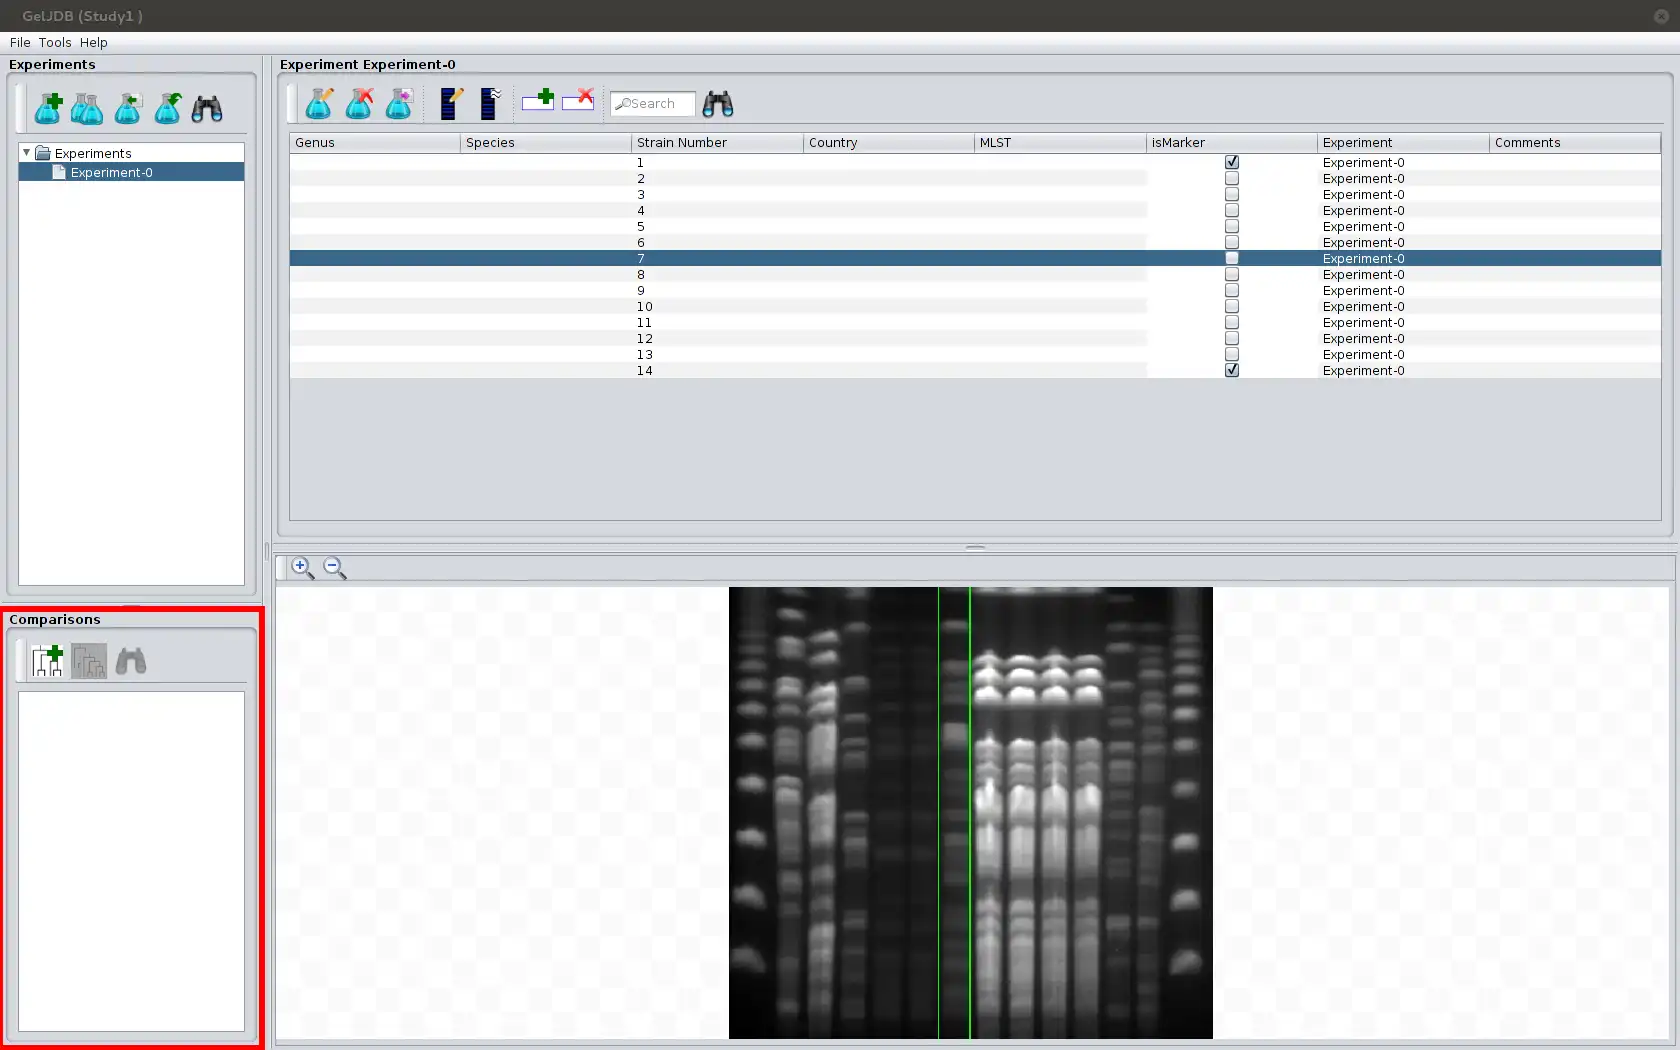
Task: Click Experiment-0 cell in strain 6 row
Action: [x=1403, y=242]
